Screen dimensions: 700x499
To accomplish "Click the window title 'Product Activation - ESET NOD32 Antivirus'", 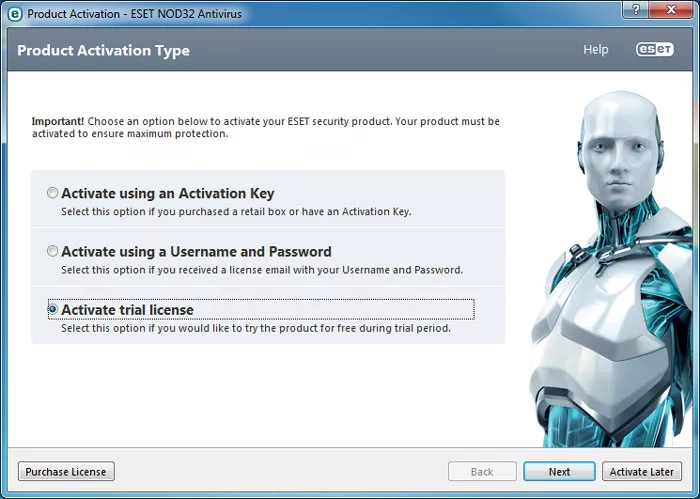I will (134, 14).
